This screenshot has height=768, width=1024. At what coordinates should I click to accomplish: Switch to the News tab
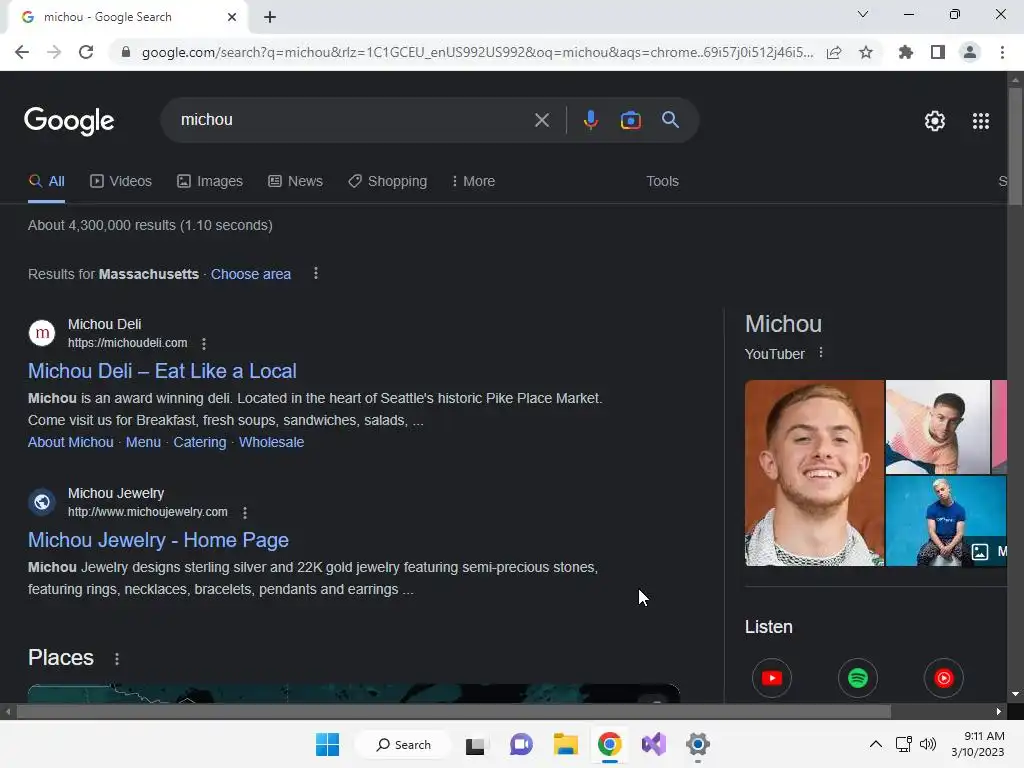(295, 181)
